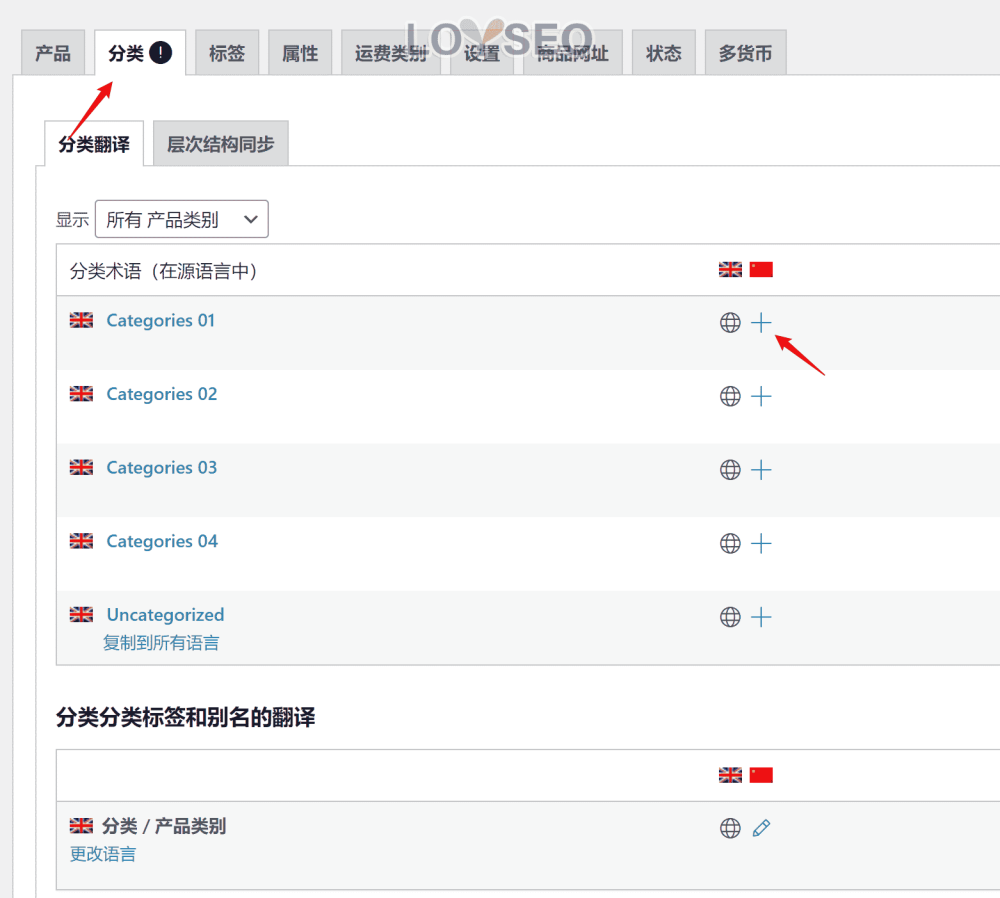Add Chinese translation for Categories 03
Viewport: 1000px width, 898px height.
point(761,470)
